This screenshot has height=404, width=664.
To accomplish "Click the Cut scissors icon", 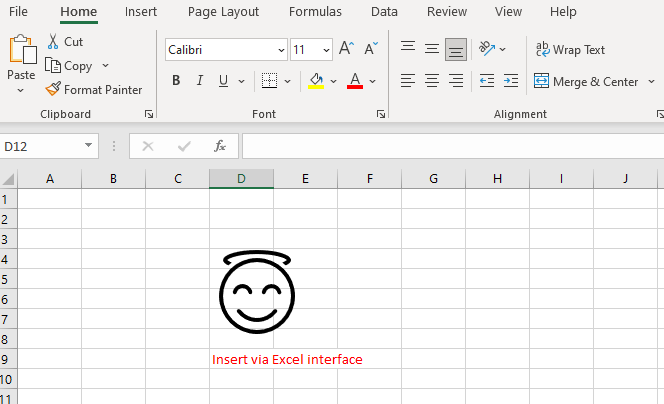I will 53,42.
